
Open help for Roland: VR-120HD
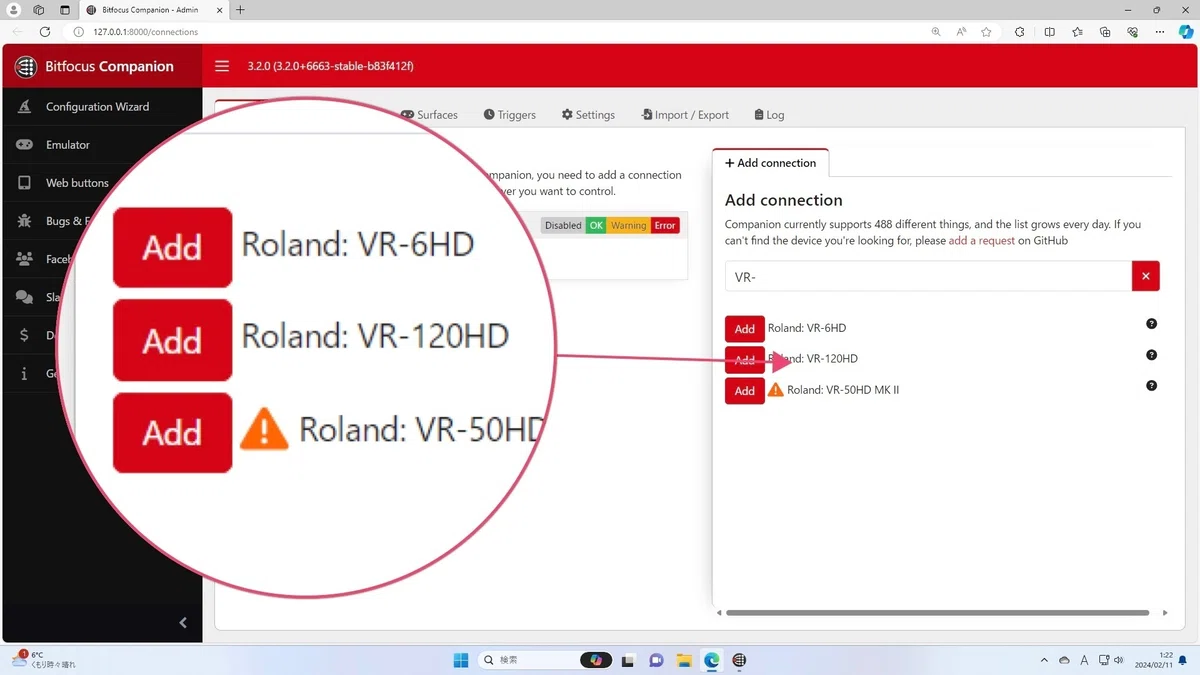(x=1151, y=355)
